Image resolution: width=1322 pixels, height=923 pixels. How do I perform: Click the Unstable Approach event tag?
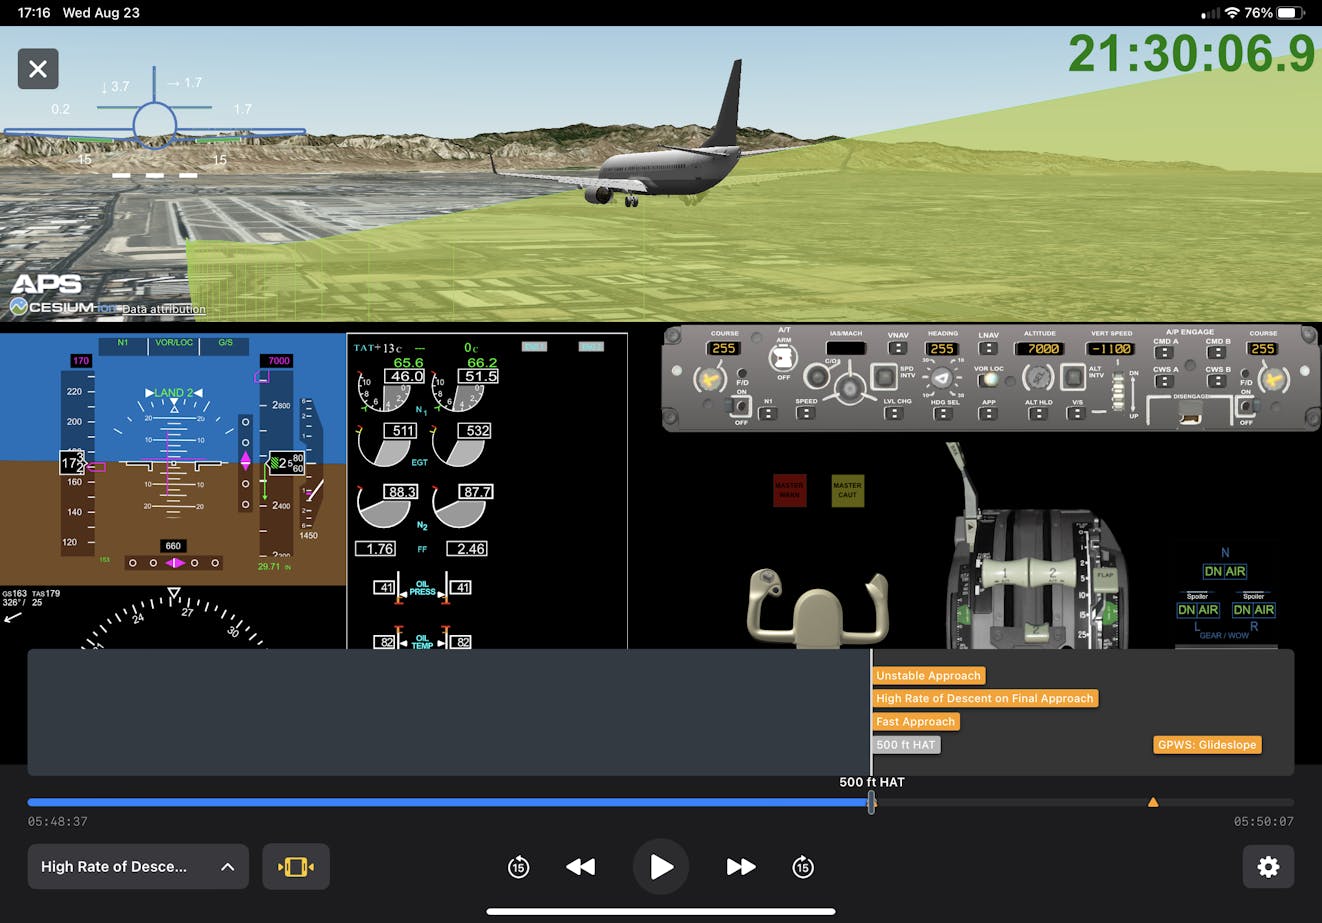click(x=928, y=675)
